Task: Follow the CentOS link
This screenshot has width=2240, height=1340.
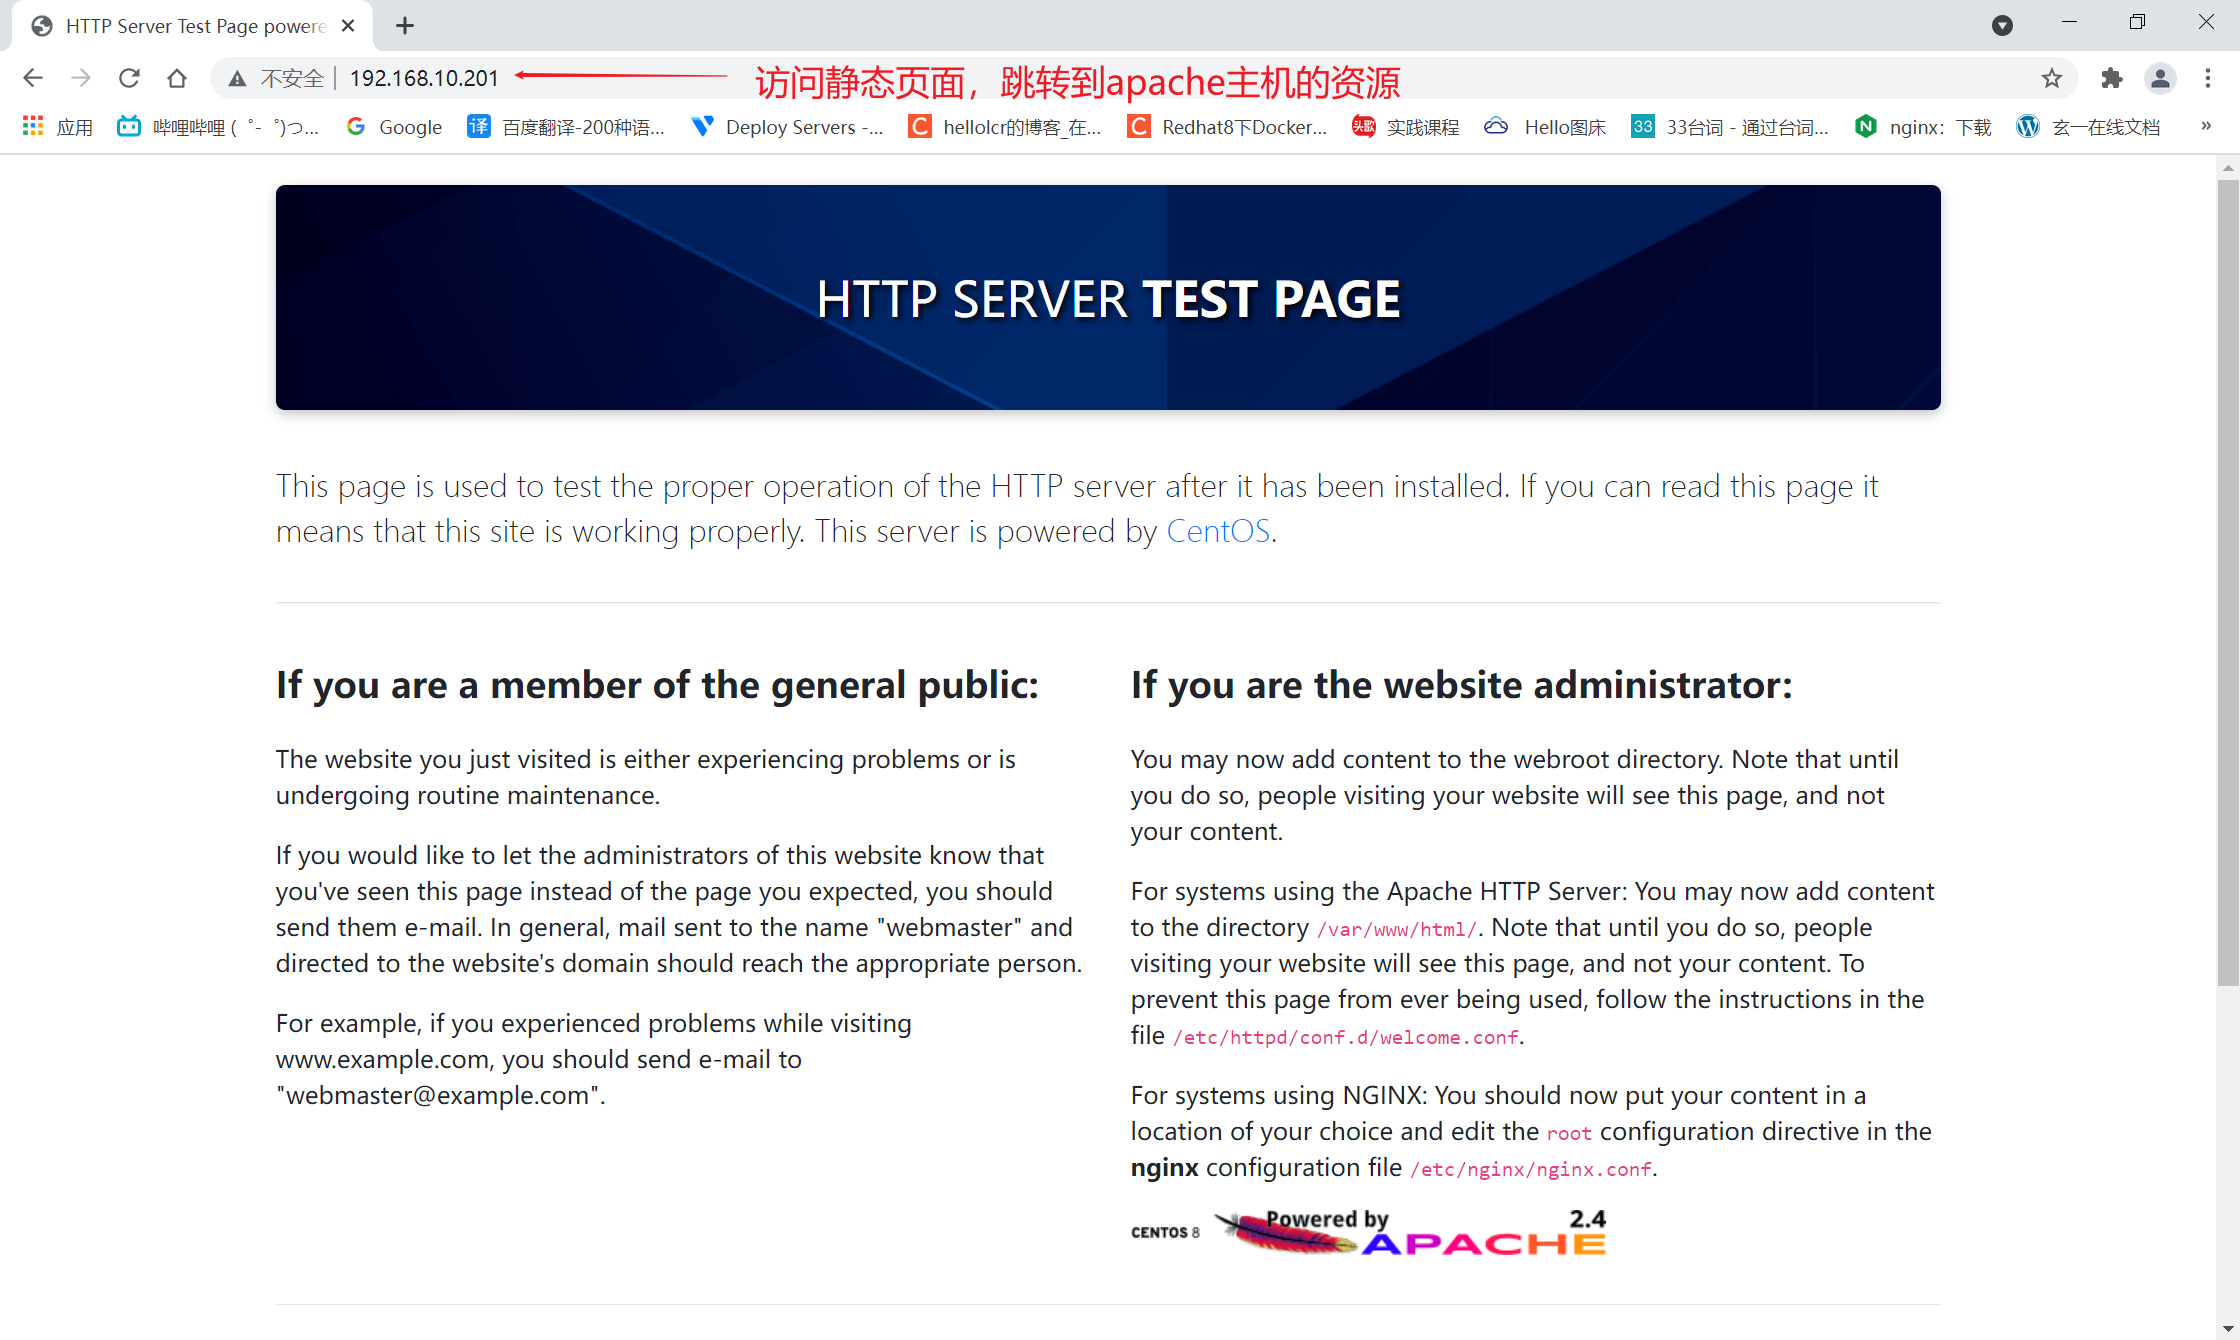Action: (x=1218, y=531)
